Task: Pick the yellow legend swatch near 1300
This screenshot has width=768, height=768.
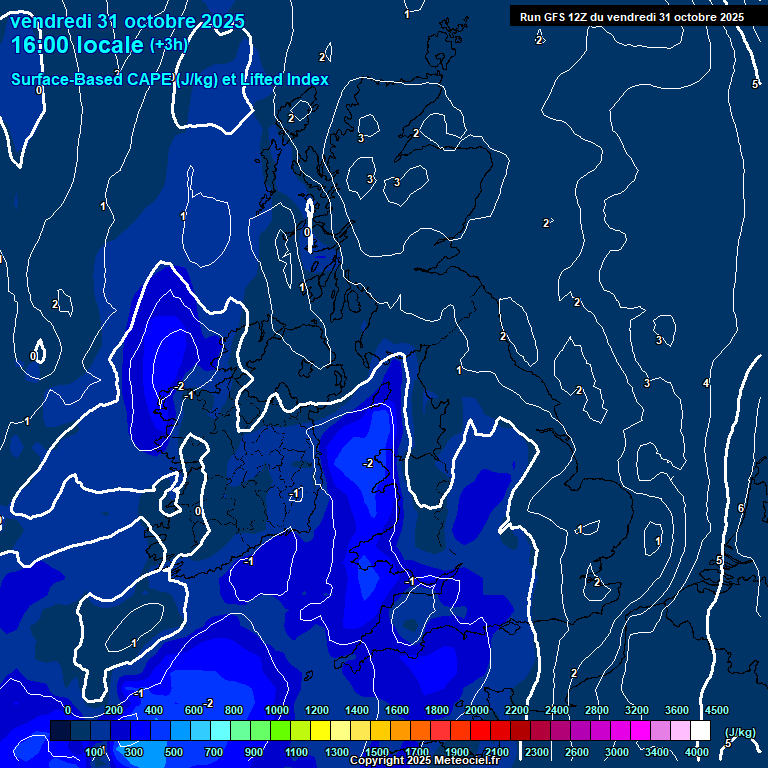Action: click(340, 731)
